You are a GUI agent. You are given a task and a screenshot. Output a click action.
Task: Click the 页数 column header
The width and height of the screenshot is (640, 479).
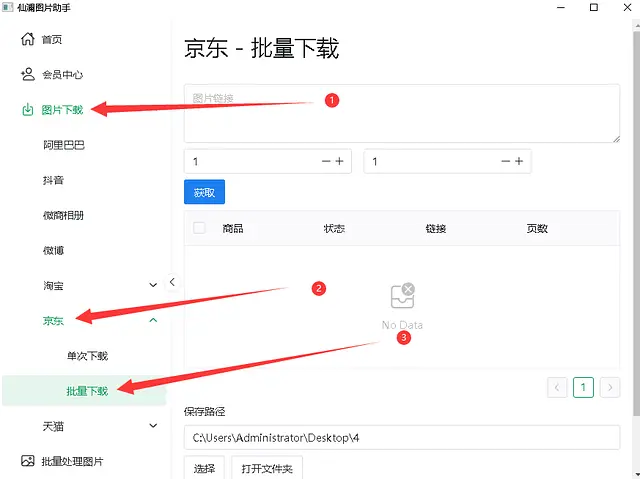[x=537, y=228]
